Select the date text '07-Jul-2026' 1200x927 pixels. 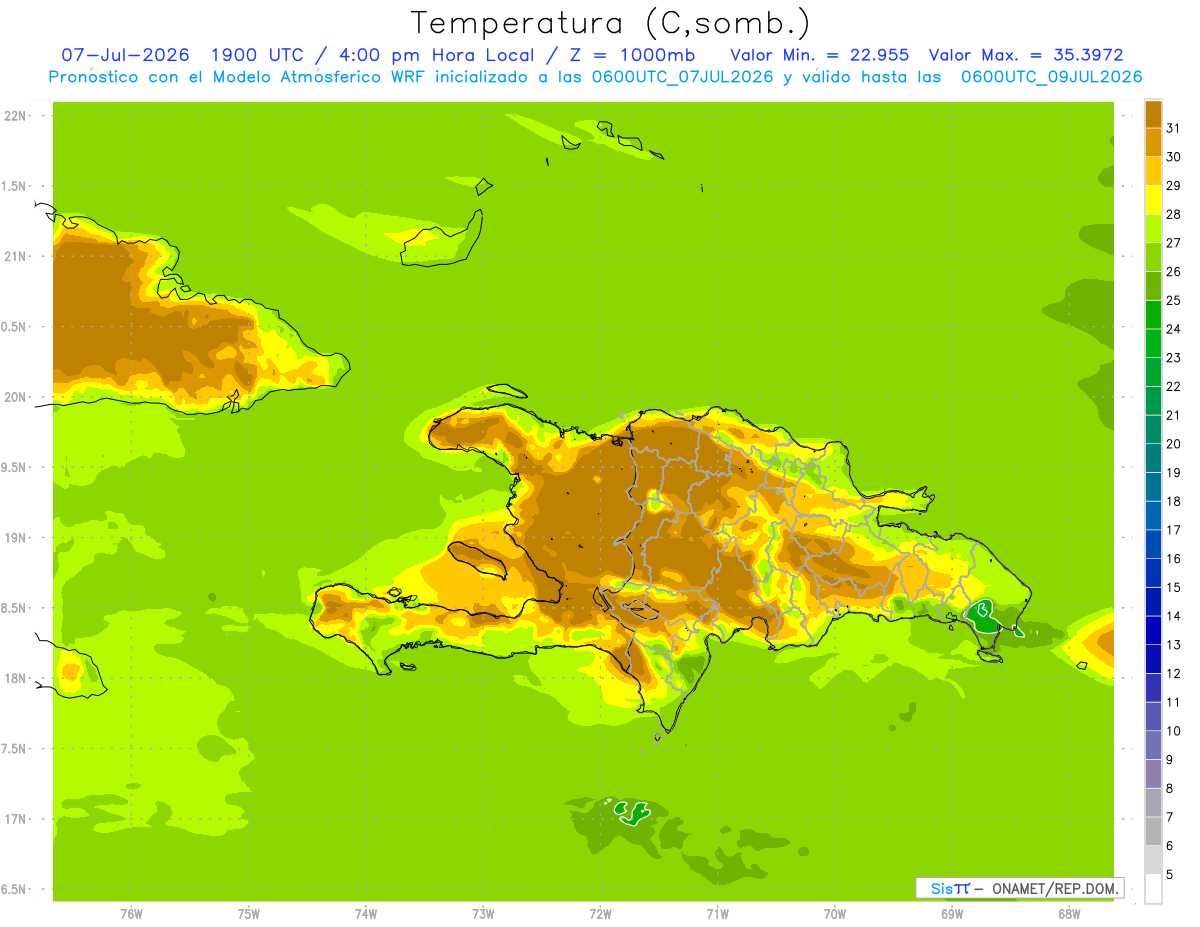[125, 55]
